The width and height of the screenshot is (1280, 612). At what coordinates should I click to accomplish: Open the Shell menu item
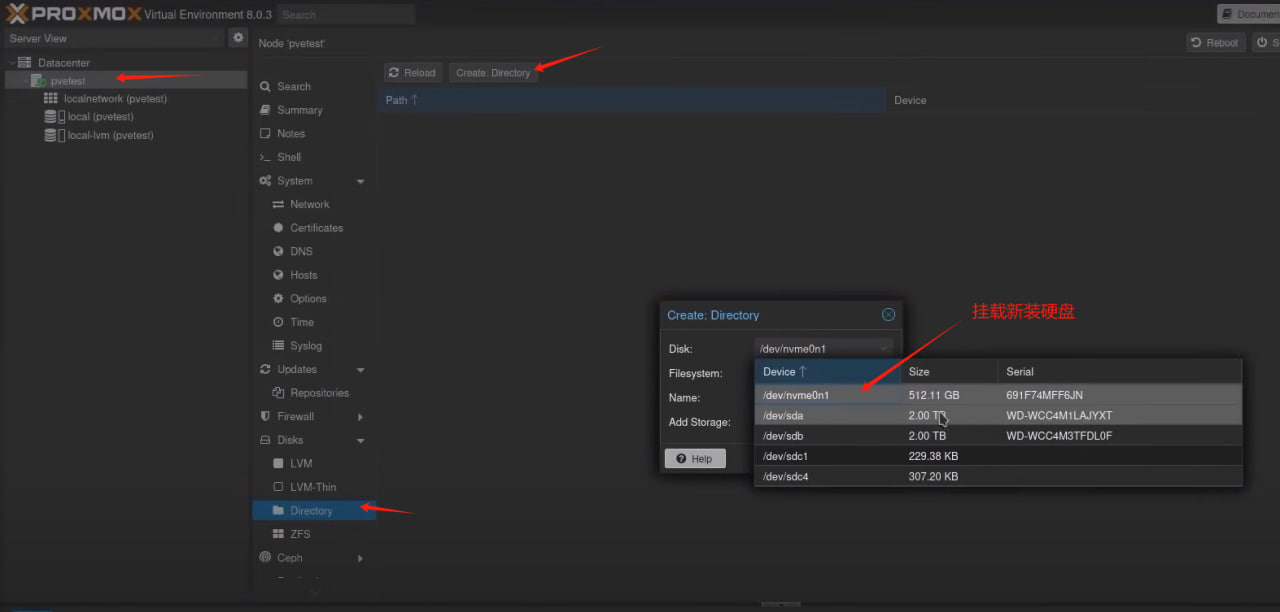tap(288, 157)
